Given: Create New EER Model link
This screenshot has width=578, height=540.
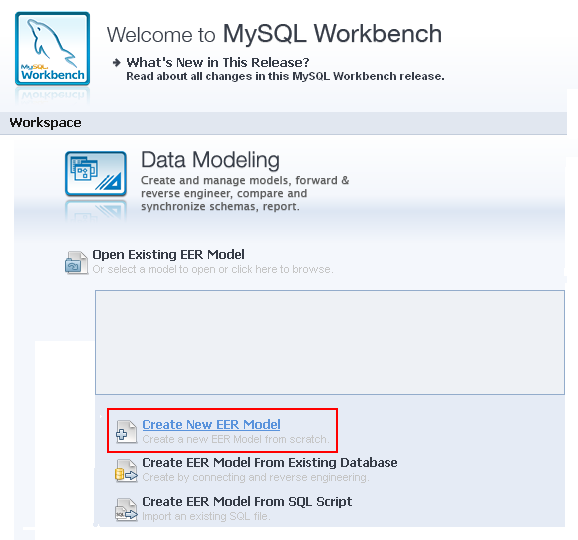Looking at the screenshot, I should click(x=211, y=424).
